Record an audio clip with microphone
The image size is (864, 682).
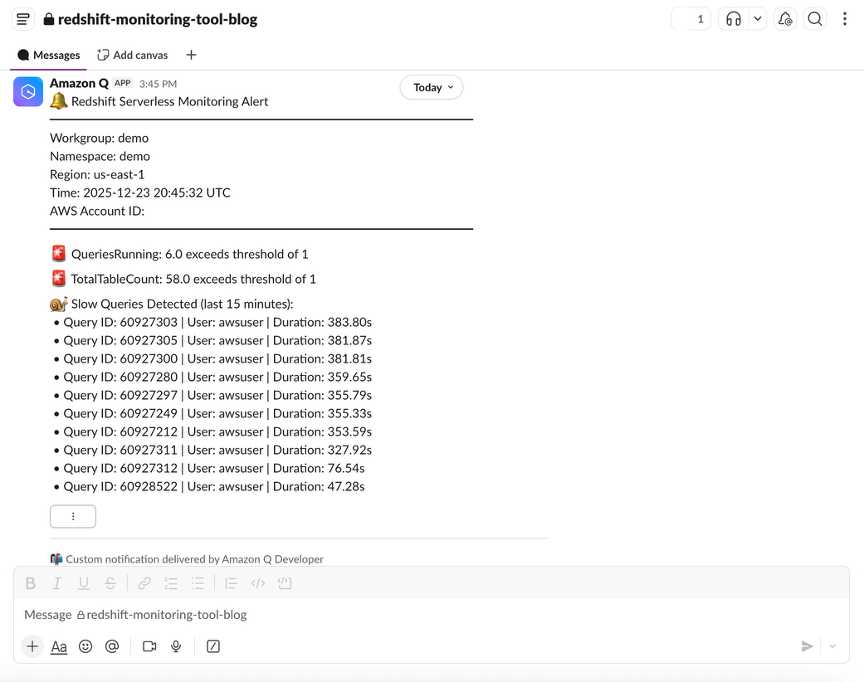click(176, 647)
